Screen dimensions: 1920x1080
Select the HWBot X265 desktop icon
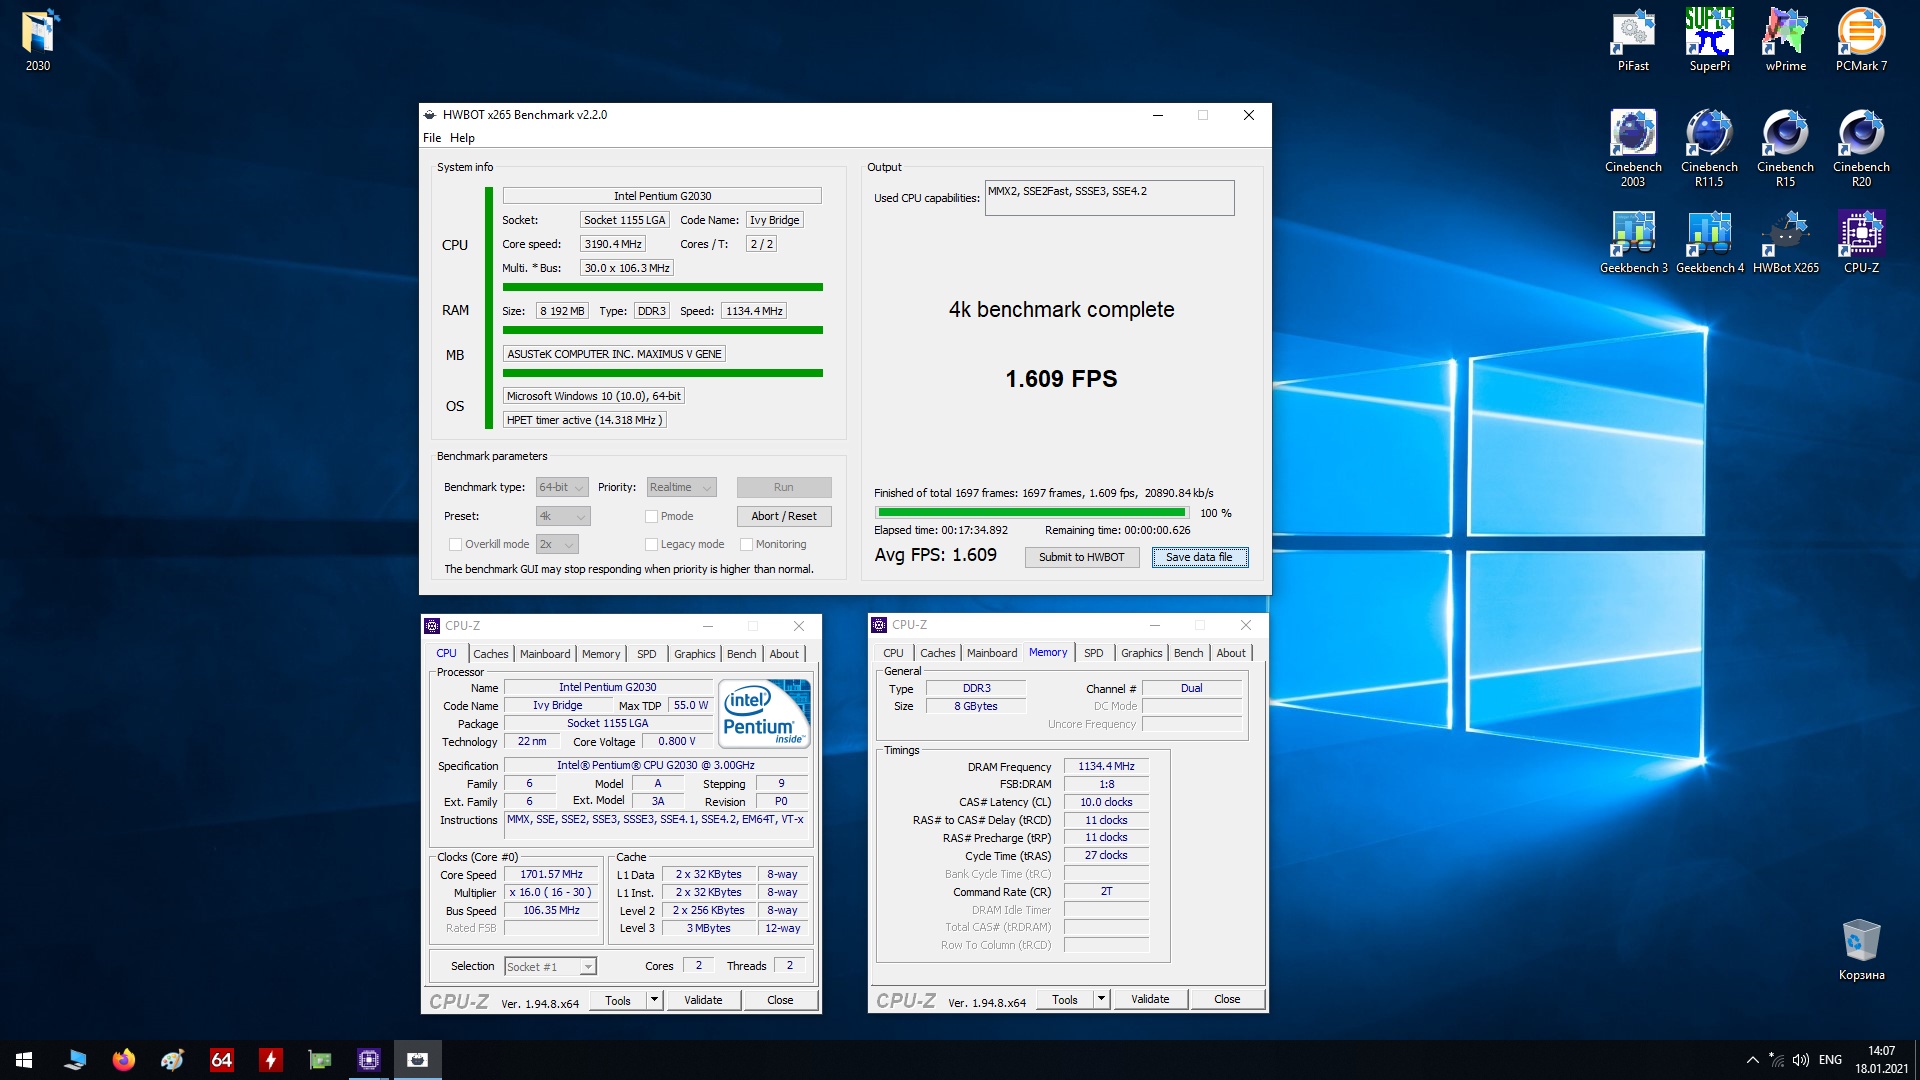pos(1785,242)
